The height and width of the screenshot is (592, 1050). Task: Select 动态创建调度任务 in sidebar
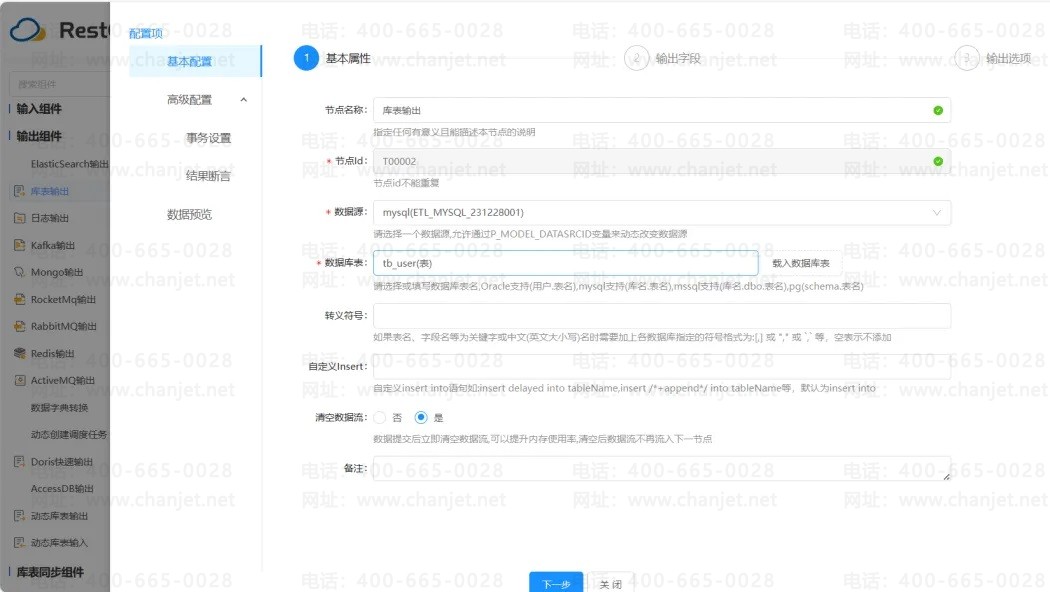(x=68, y=434)
